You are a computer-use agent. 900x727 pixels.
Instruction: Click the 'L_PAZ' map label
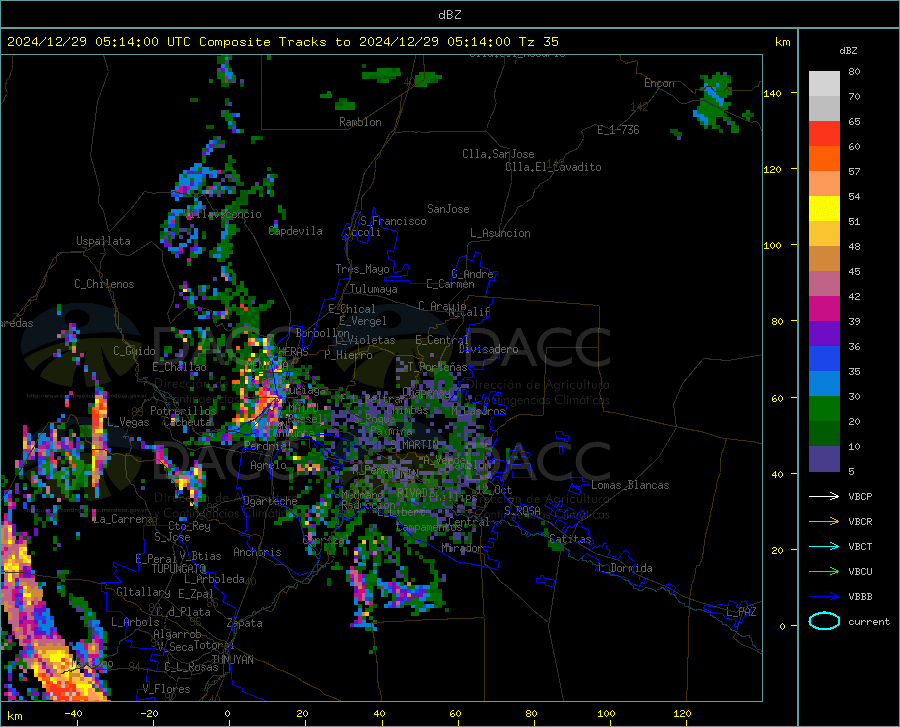click(x=741, y=612)
